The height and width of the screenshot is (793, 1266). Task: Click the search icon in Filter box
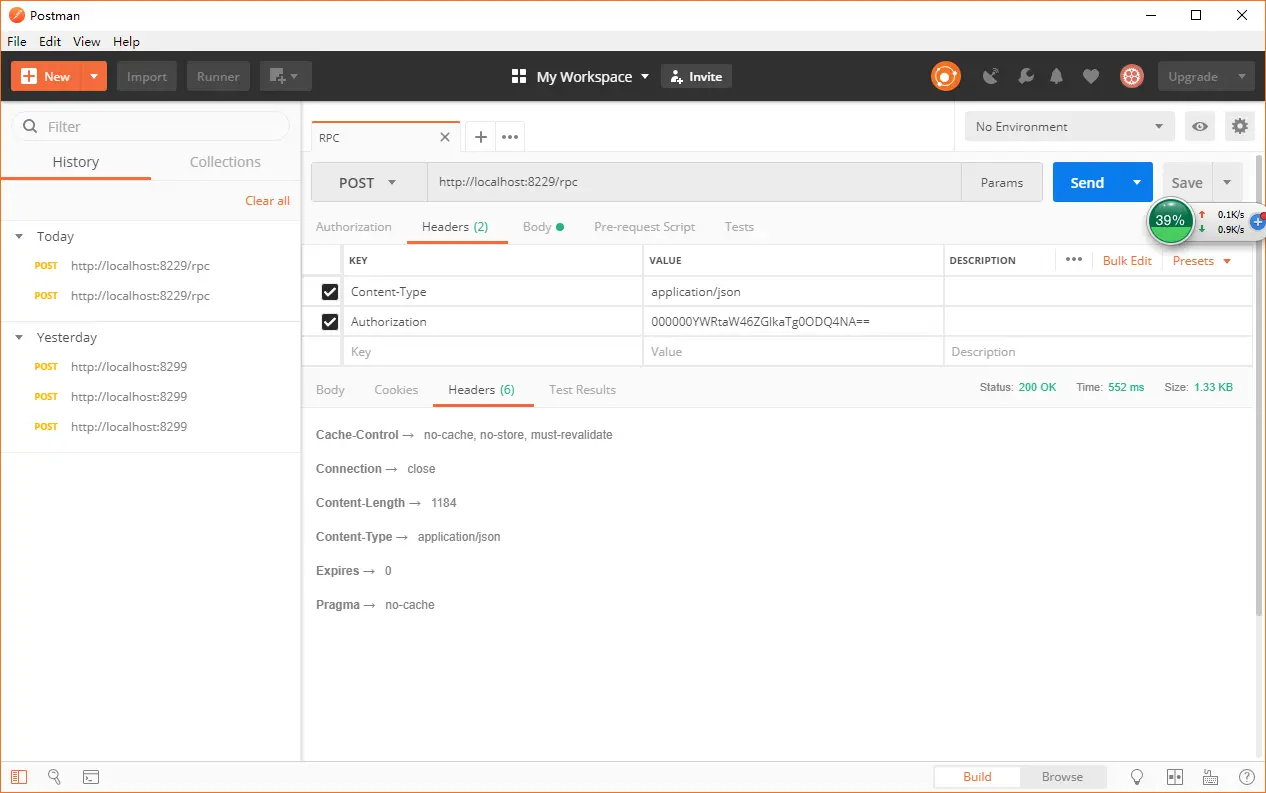point(30,127)
